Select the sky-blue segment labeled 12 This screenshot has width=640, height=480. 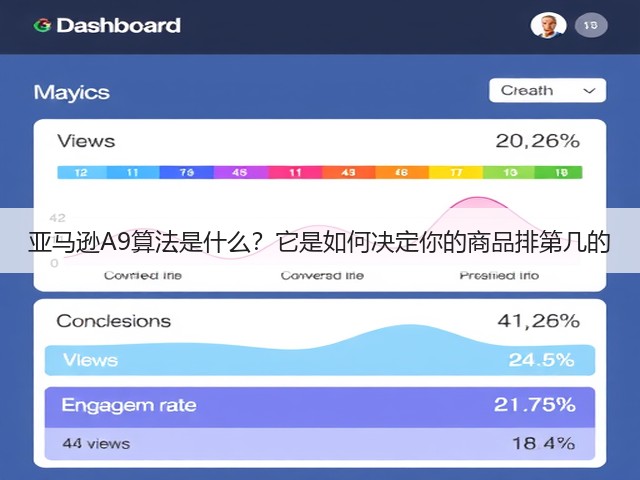point(82,172)
